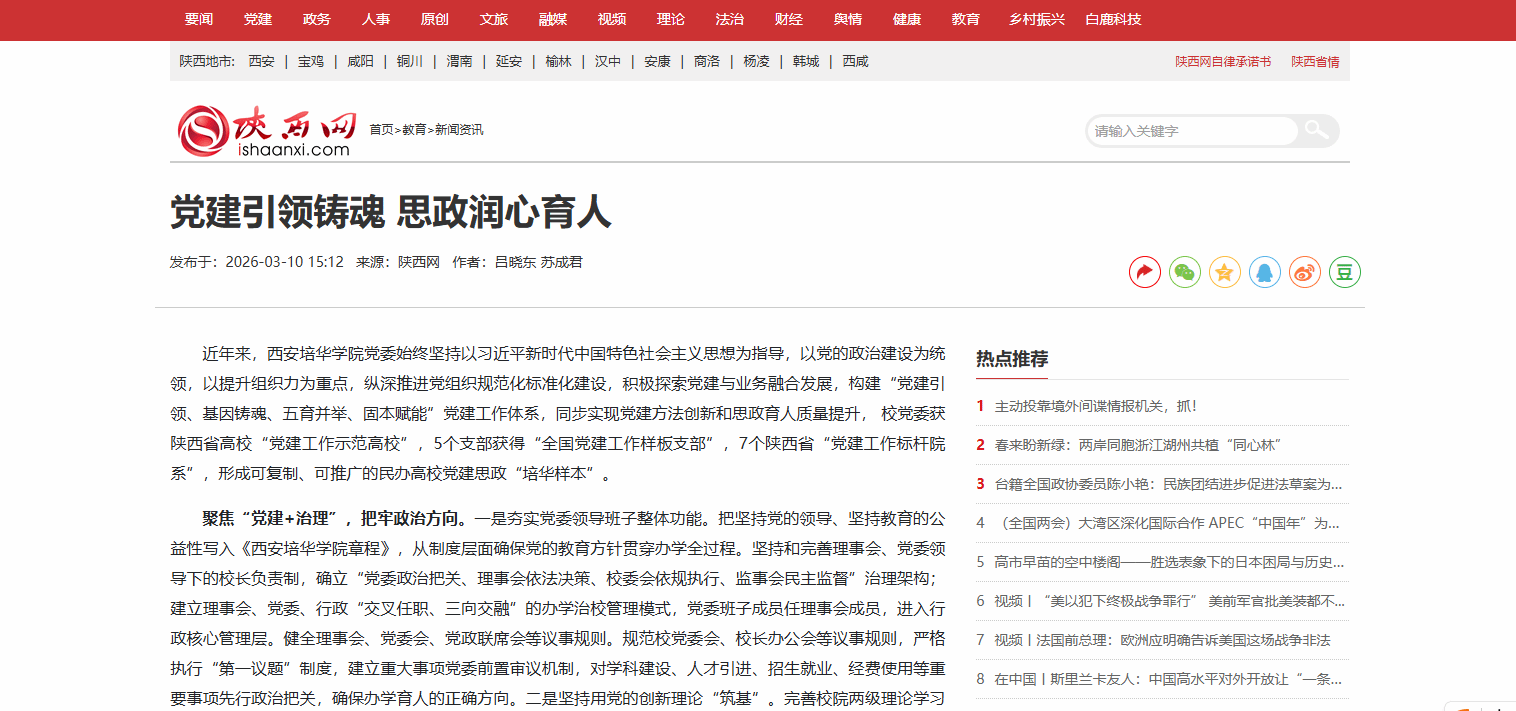Screen dimensions: 1516x711
Task: Open hot article about 法国前总理
Action: click(x=1162, y=640)
